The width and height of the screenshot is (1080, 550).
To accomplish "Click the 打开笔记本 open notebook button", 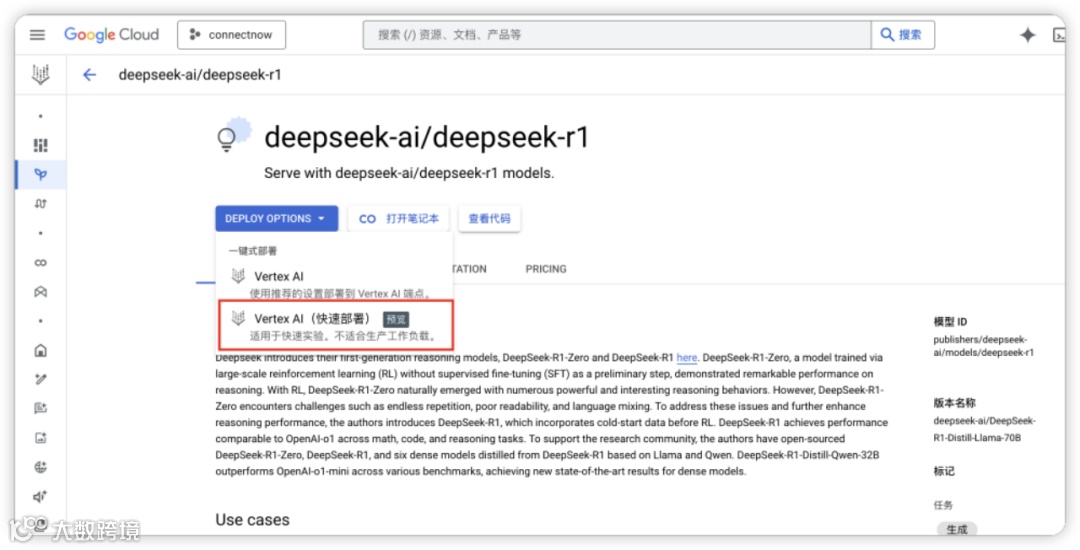I will click(x=399, y=218).
